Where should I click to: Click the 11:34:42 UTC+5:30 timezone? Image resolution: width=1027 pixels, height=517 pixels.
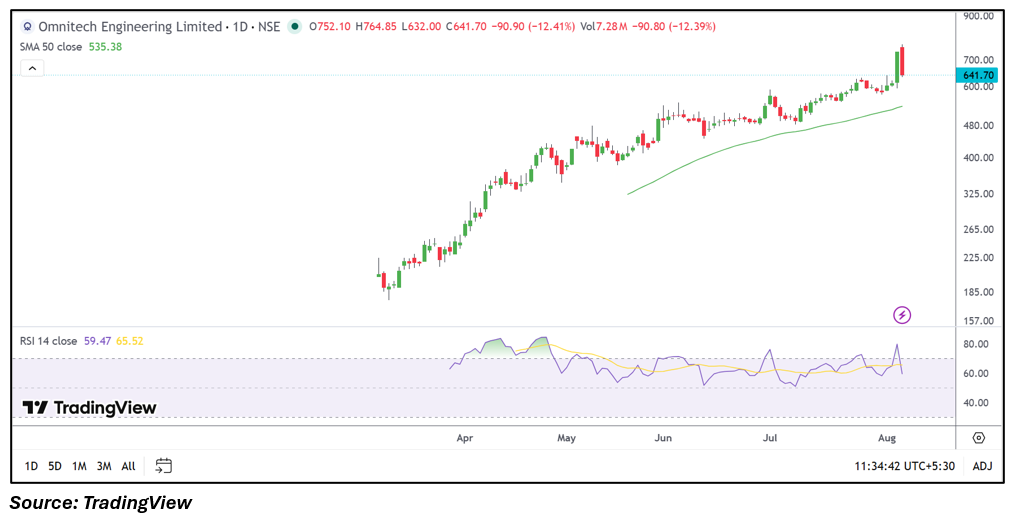click(905, 467)
